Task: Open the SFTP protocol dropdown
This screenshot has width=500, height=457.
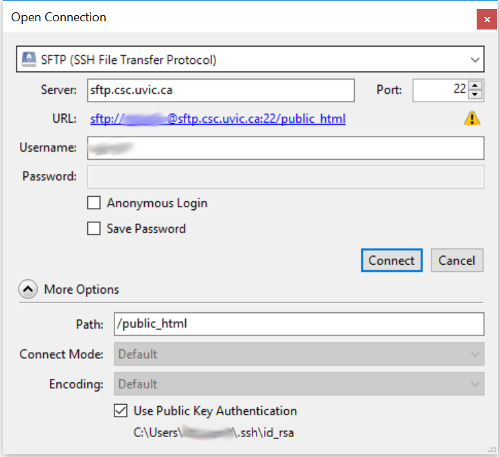Action: 250,59
